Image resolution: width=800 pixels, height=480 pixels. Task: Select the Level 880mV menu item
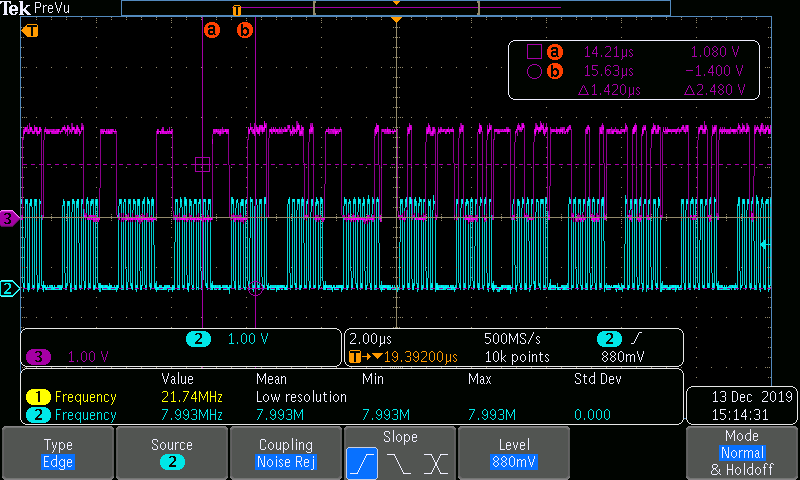pyautogui.click(x=514, y=453)
